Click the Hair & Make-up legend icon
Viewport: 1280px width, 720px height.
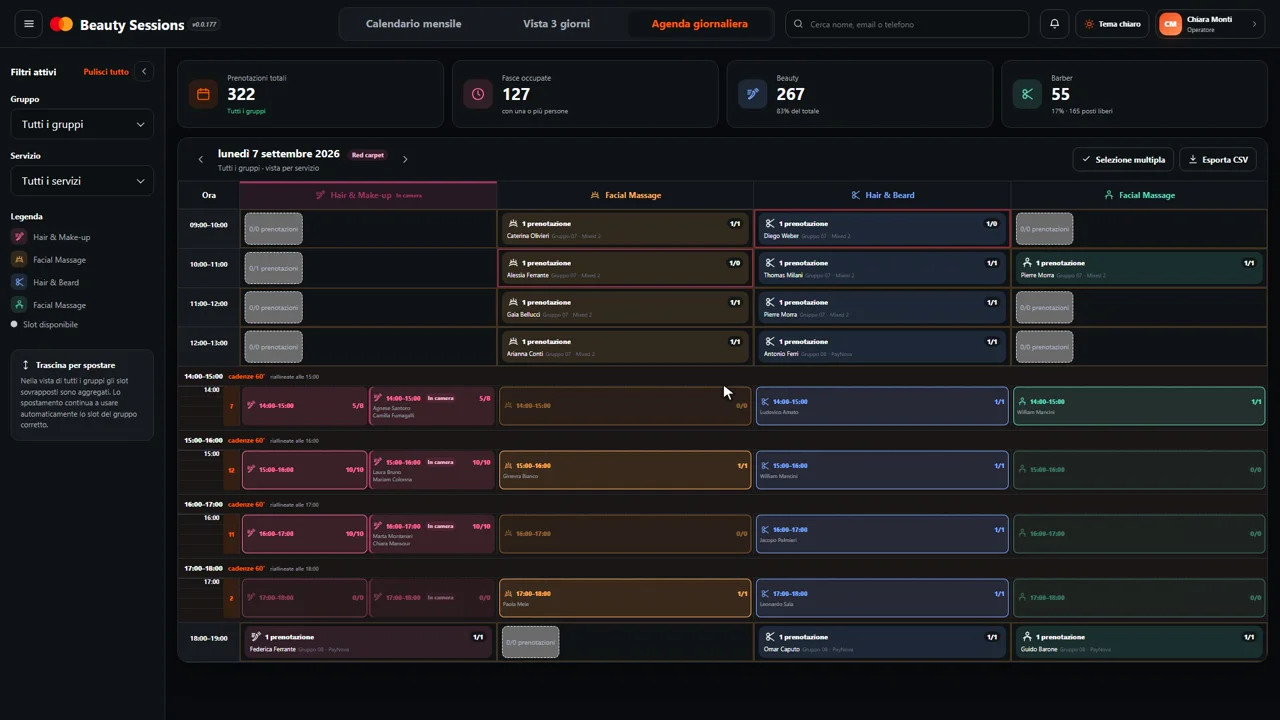pos(19,237)
